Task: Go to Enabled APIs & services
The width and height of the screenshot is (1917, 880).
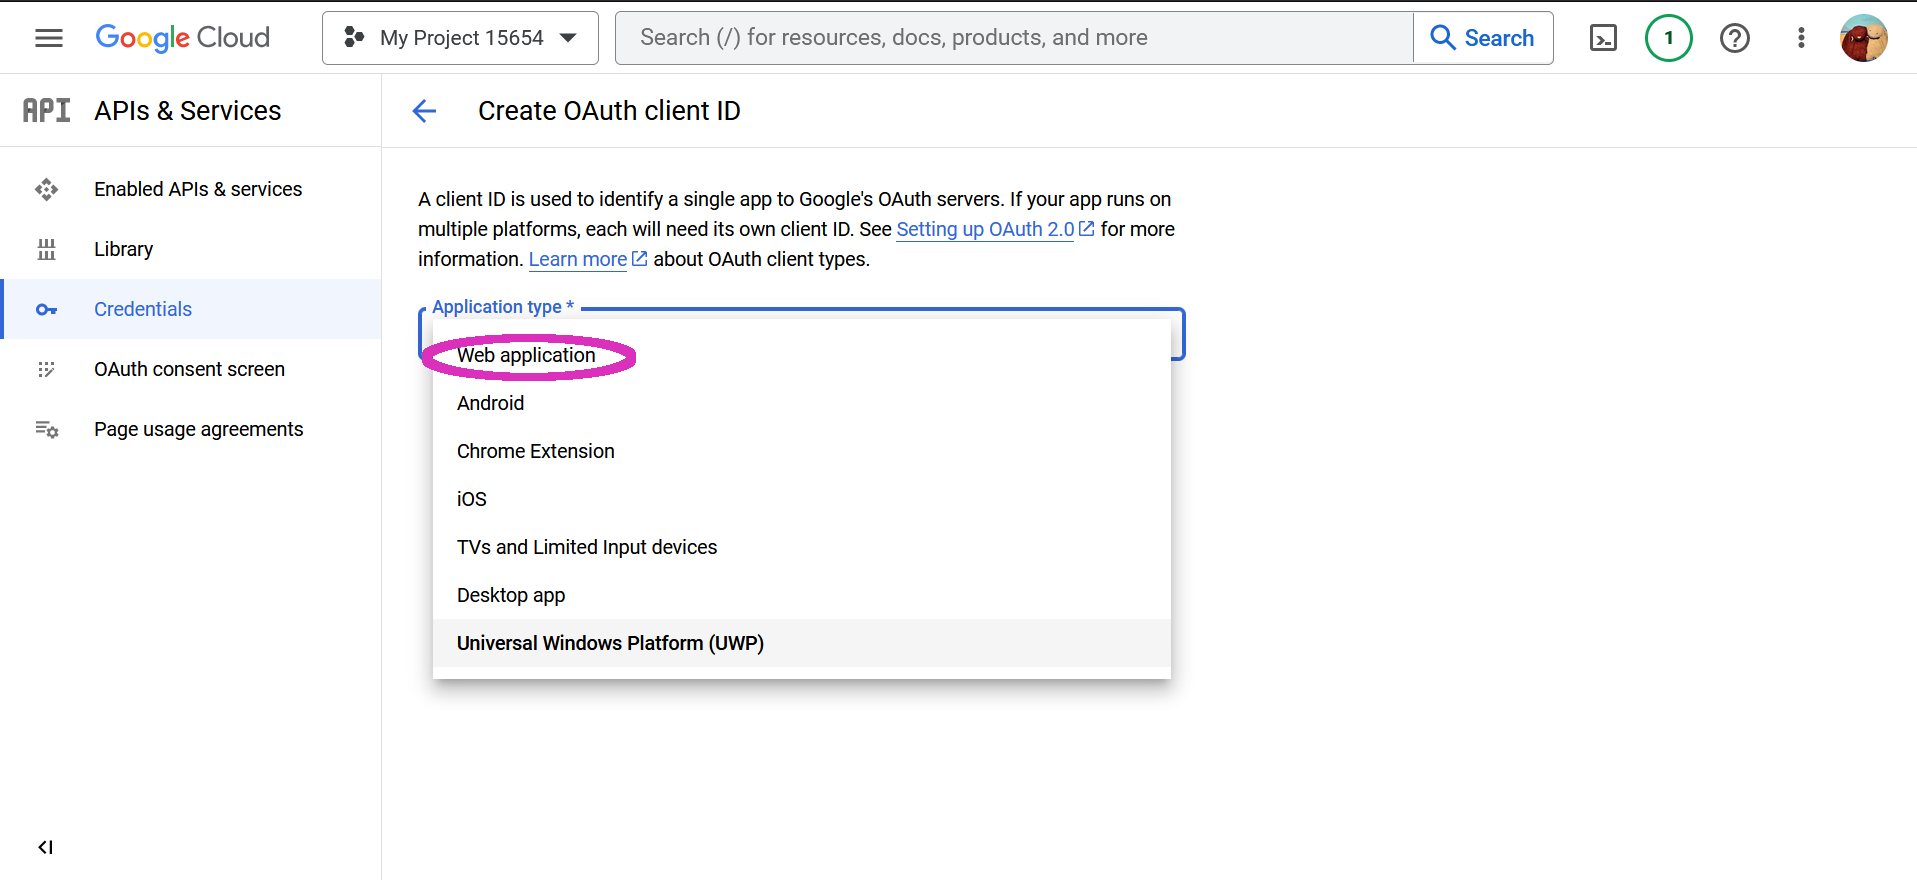Action: (191, 189)
